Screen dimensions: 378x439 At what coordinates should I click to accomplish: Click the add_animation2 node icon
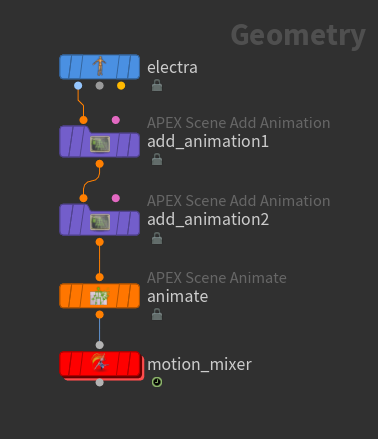tap(100, 222)
